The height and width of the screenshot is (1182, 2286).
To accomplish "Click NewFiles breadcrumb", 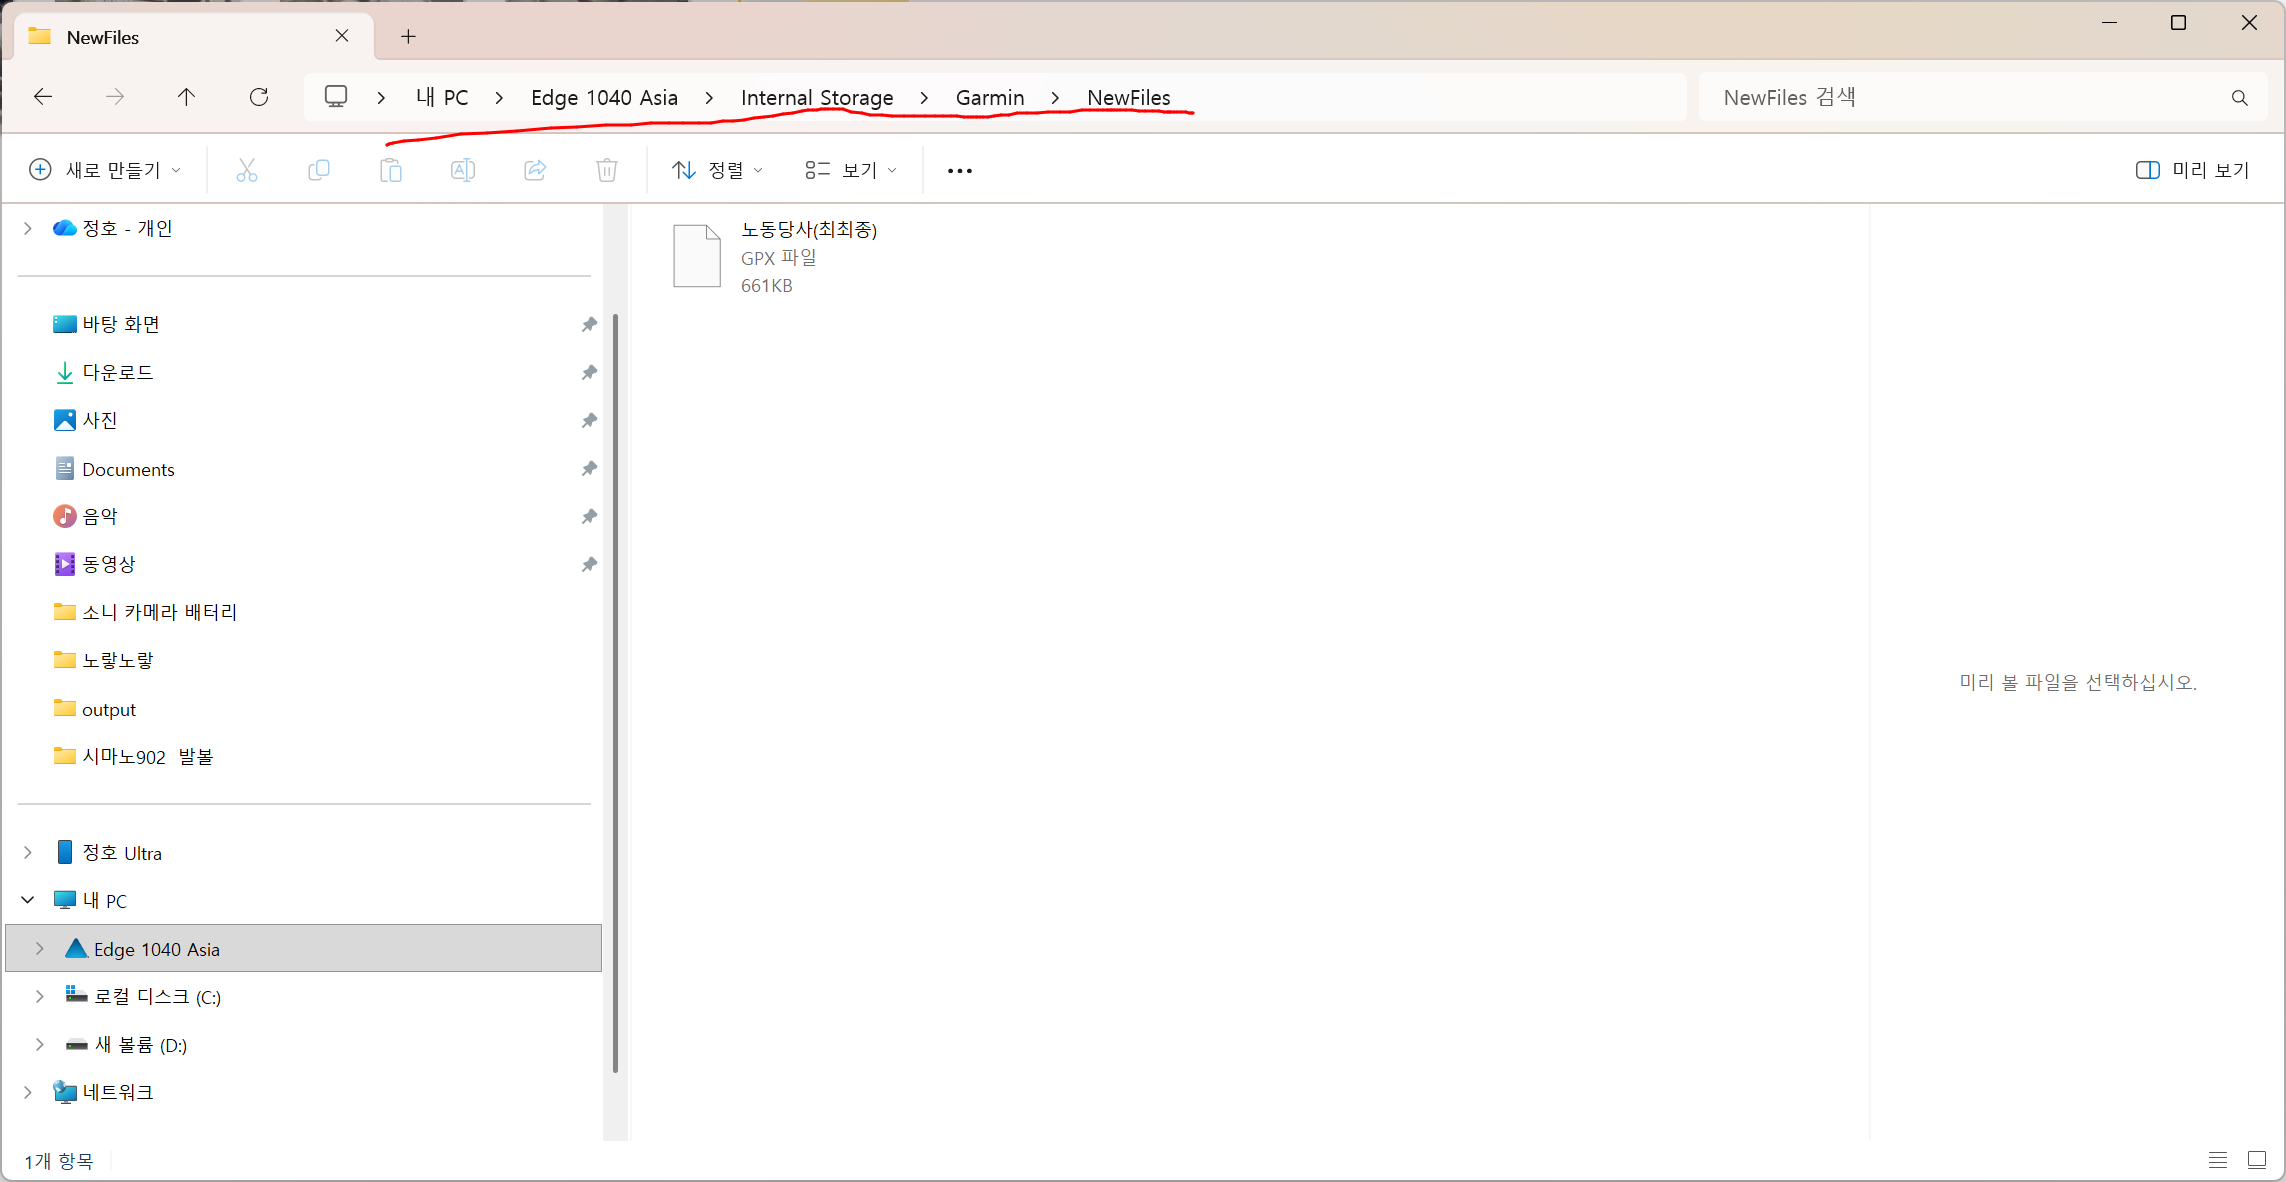I will (x=1129, y=98).
